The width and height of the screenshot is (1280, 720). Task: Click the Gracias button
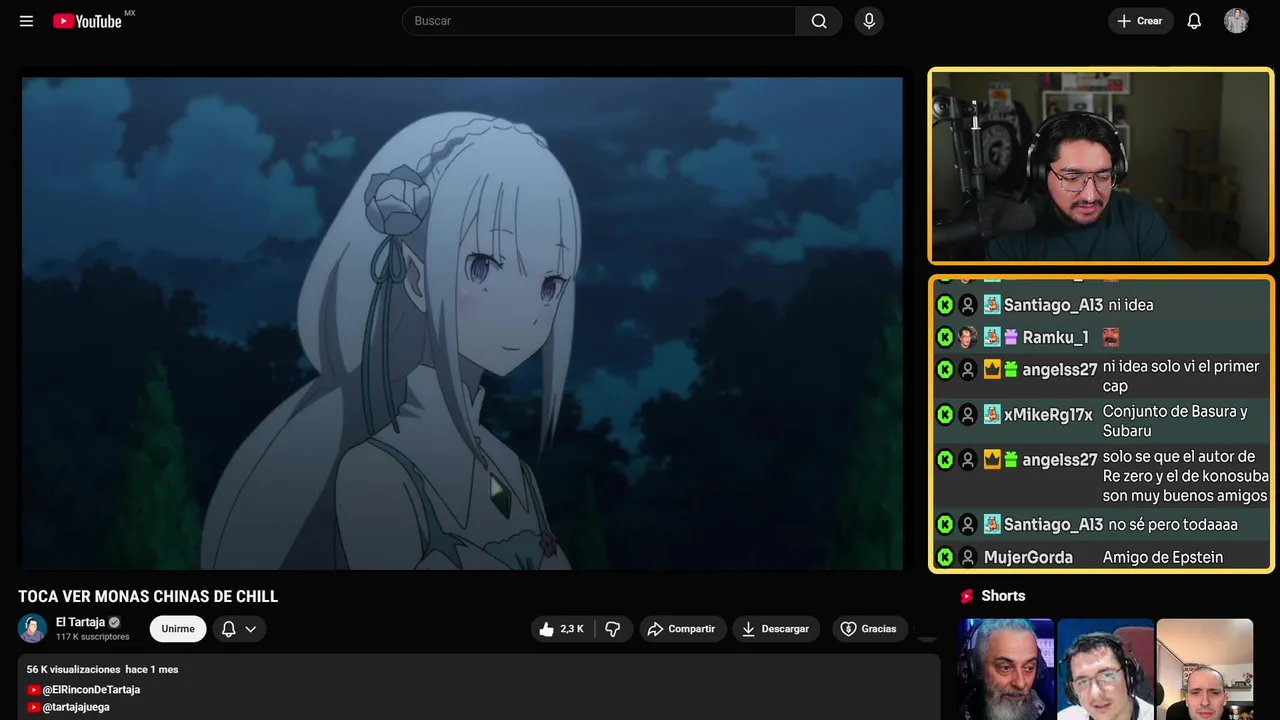click(869, 629)
